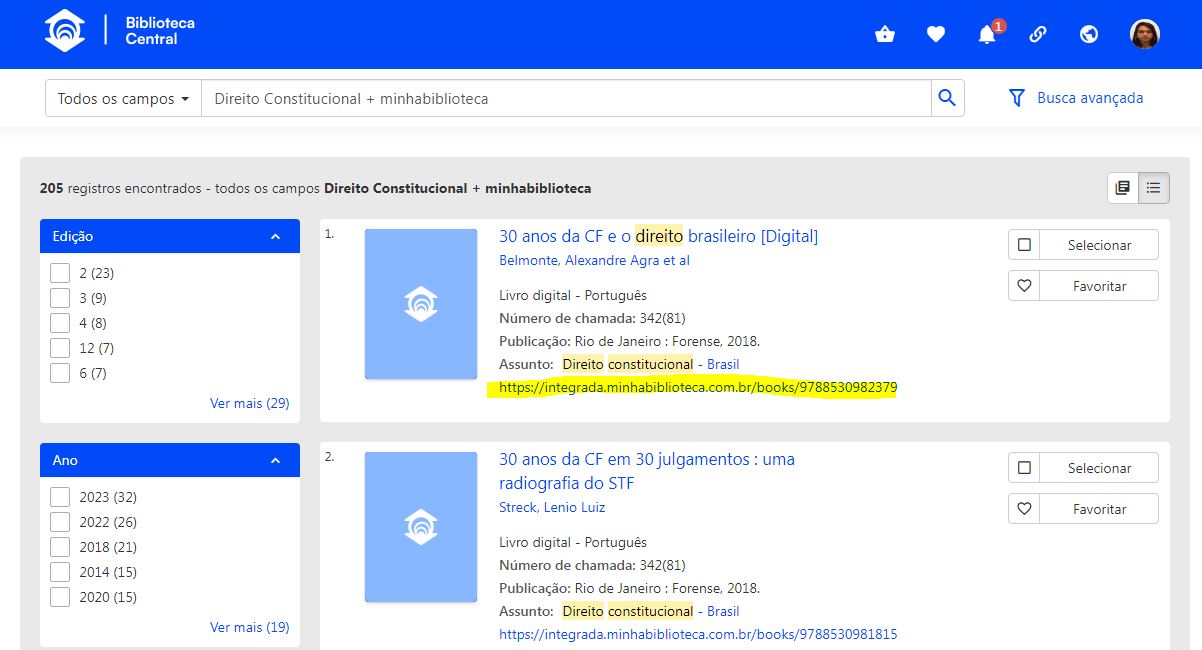Viewport: 1202px width, 650px height.
Task: Click Selecionar button on first result
Action: [x=1099, y=245]
